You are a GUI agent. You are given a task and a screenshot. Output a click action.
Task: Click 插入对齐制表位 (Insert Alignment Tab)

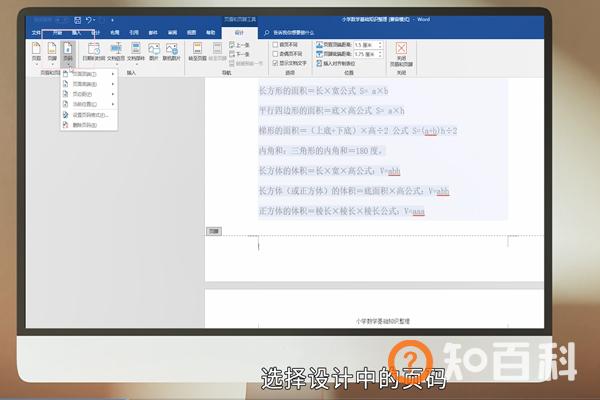pos(336,63)
